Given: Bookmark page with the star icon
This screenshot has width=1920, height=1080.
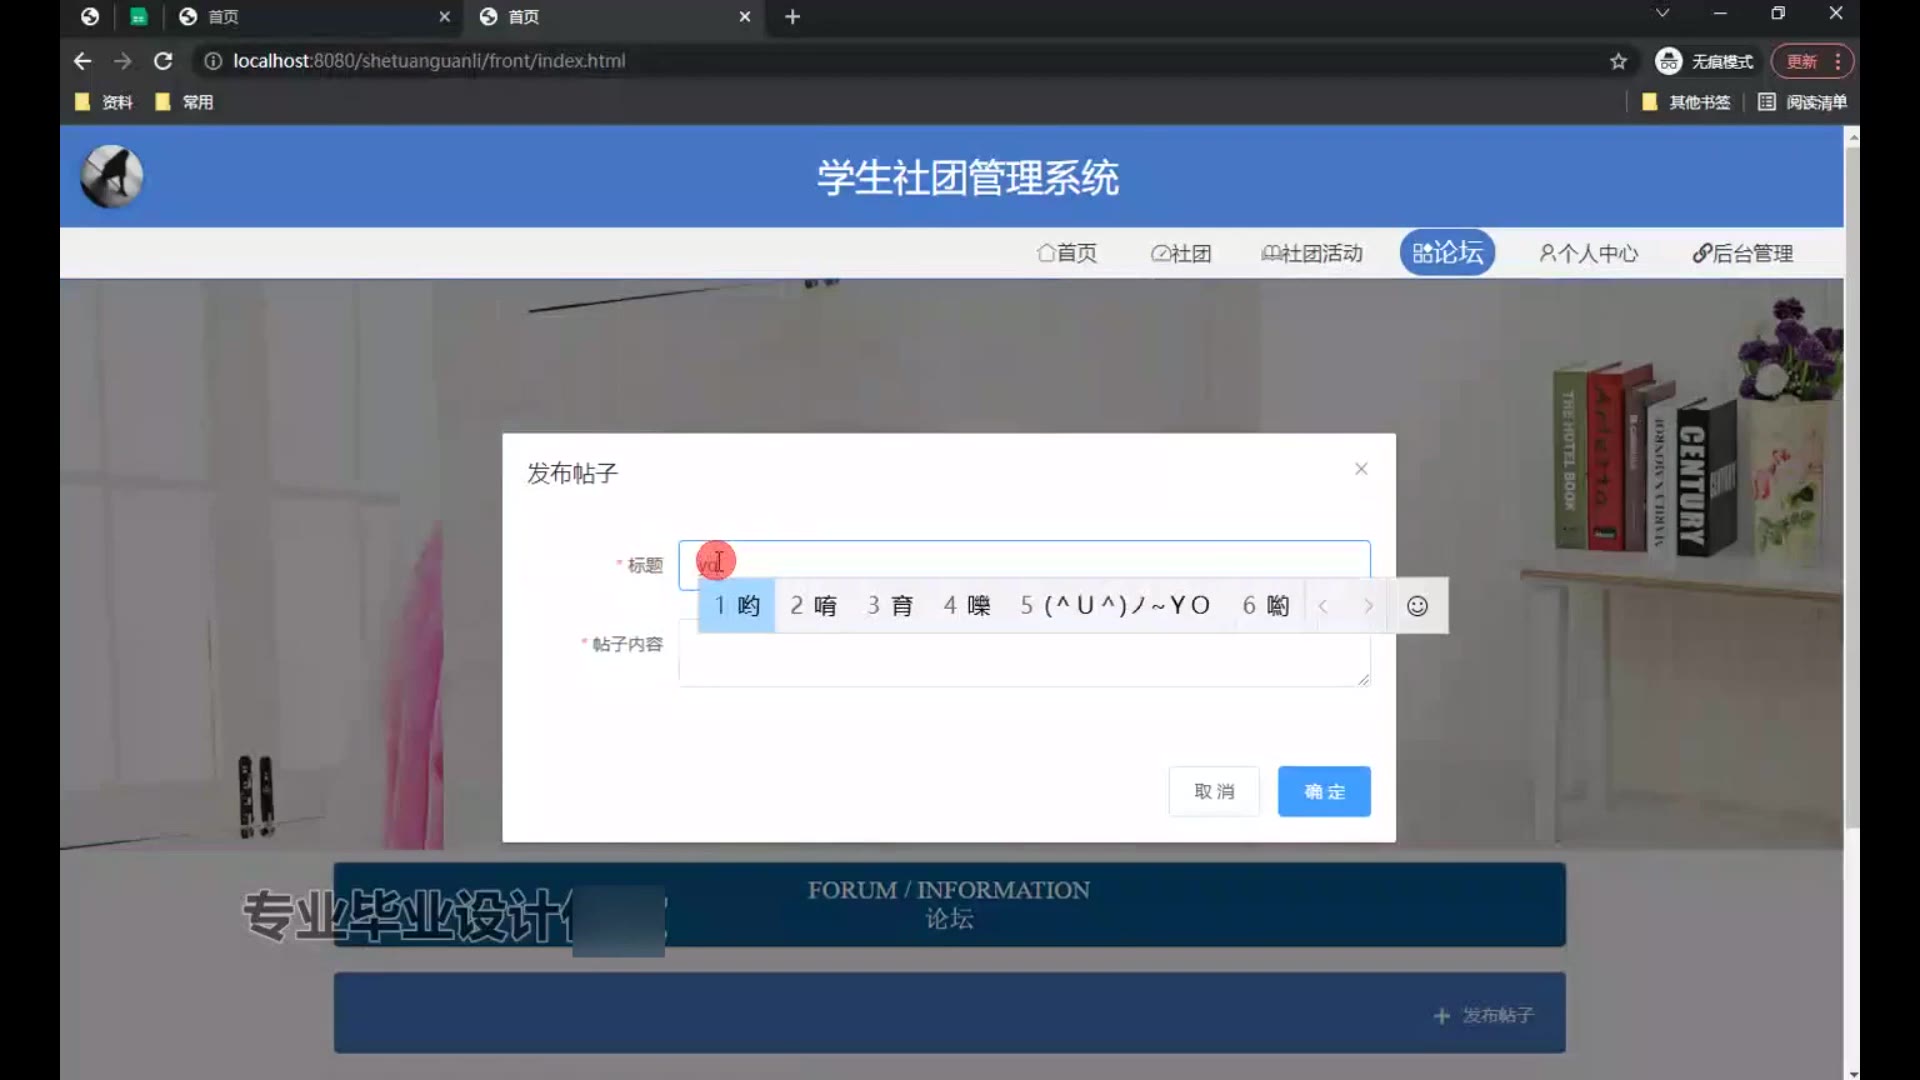Looking at the screenshot, I should (x=1618, y=61).
